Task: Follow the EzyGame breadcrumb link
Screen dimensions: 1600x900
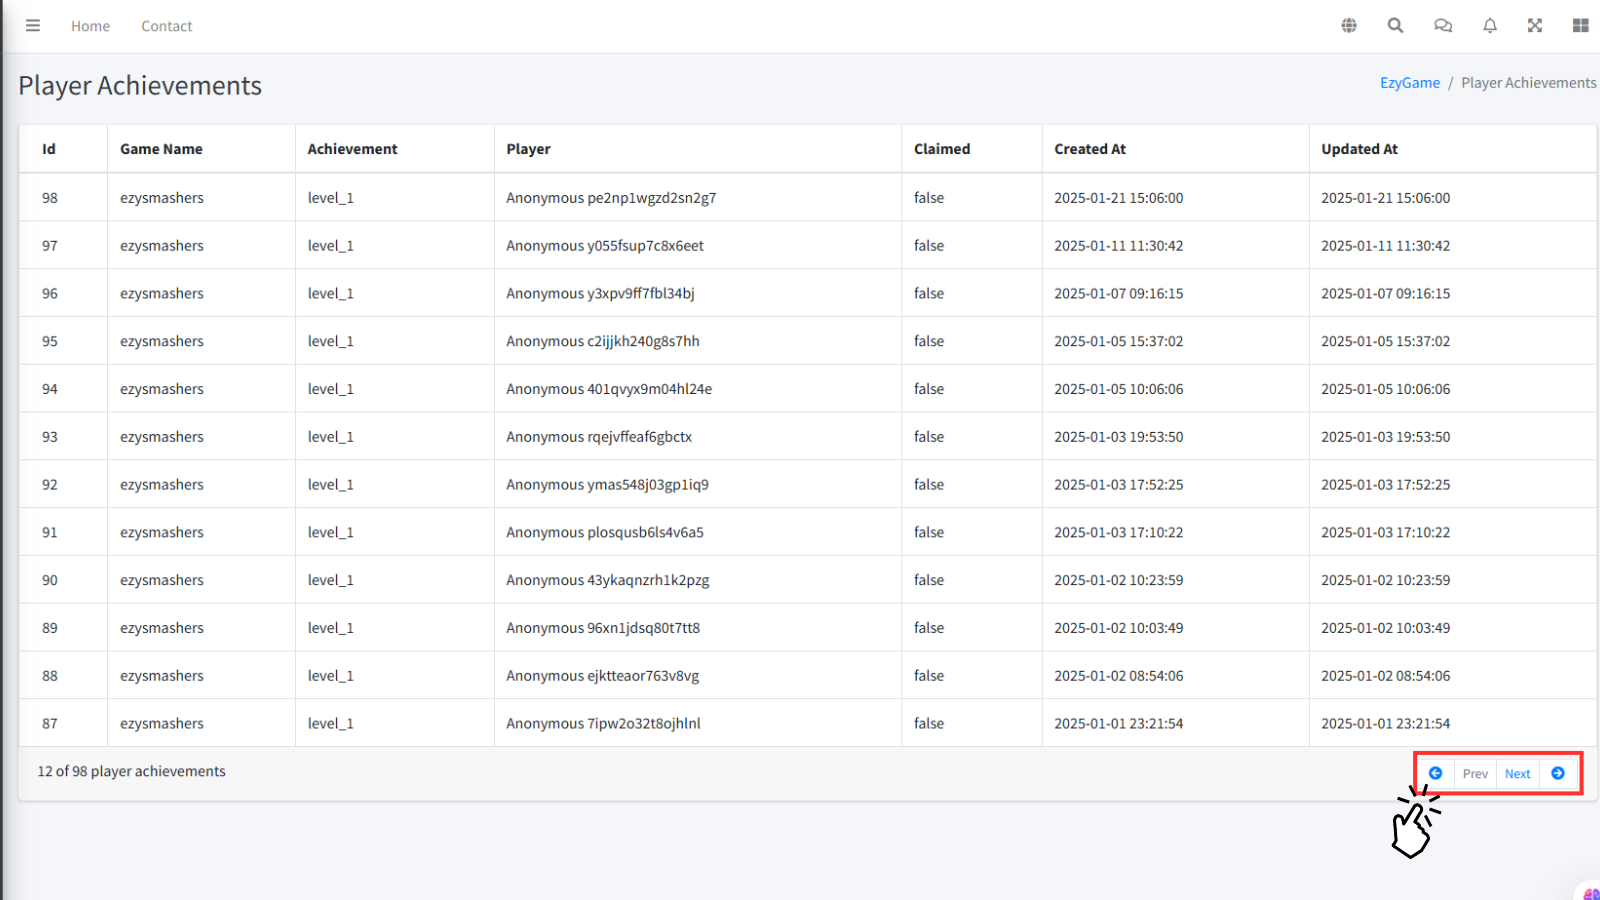Action: [1409, 83]
